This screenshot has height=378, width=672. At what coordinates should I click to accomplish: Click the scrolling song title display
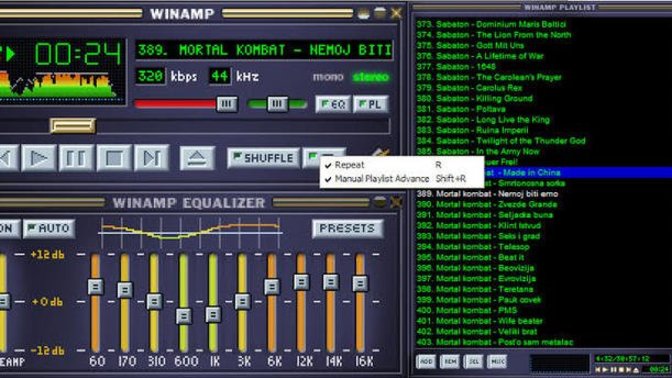point(264,50)
